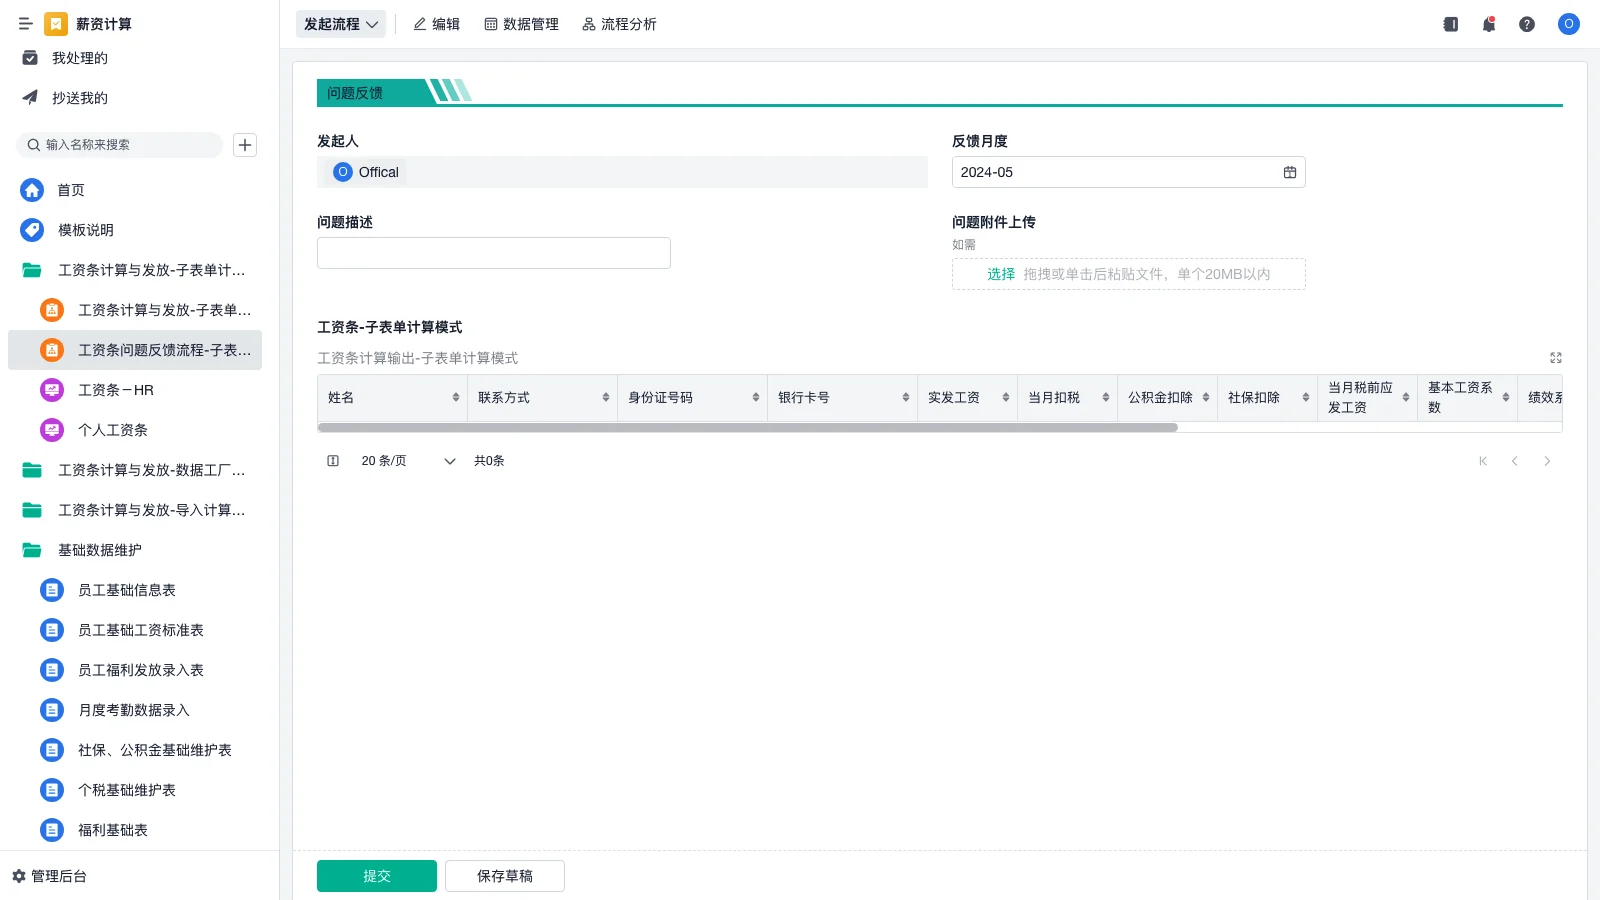This screenshot has height=900, width=1600.
Task: Open 月度考勤数据录入 form
Action: click(135, 710)
